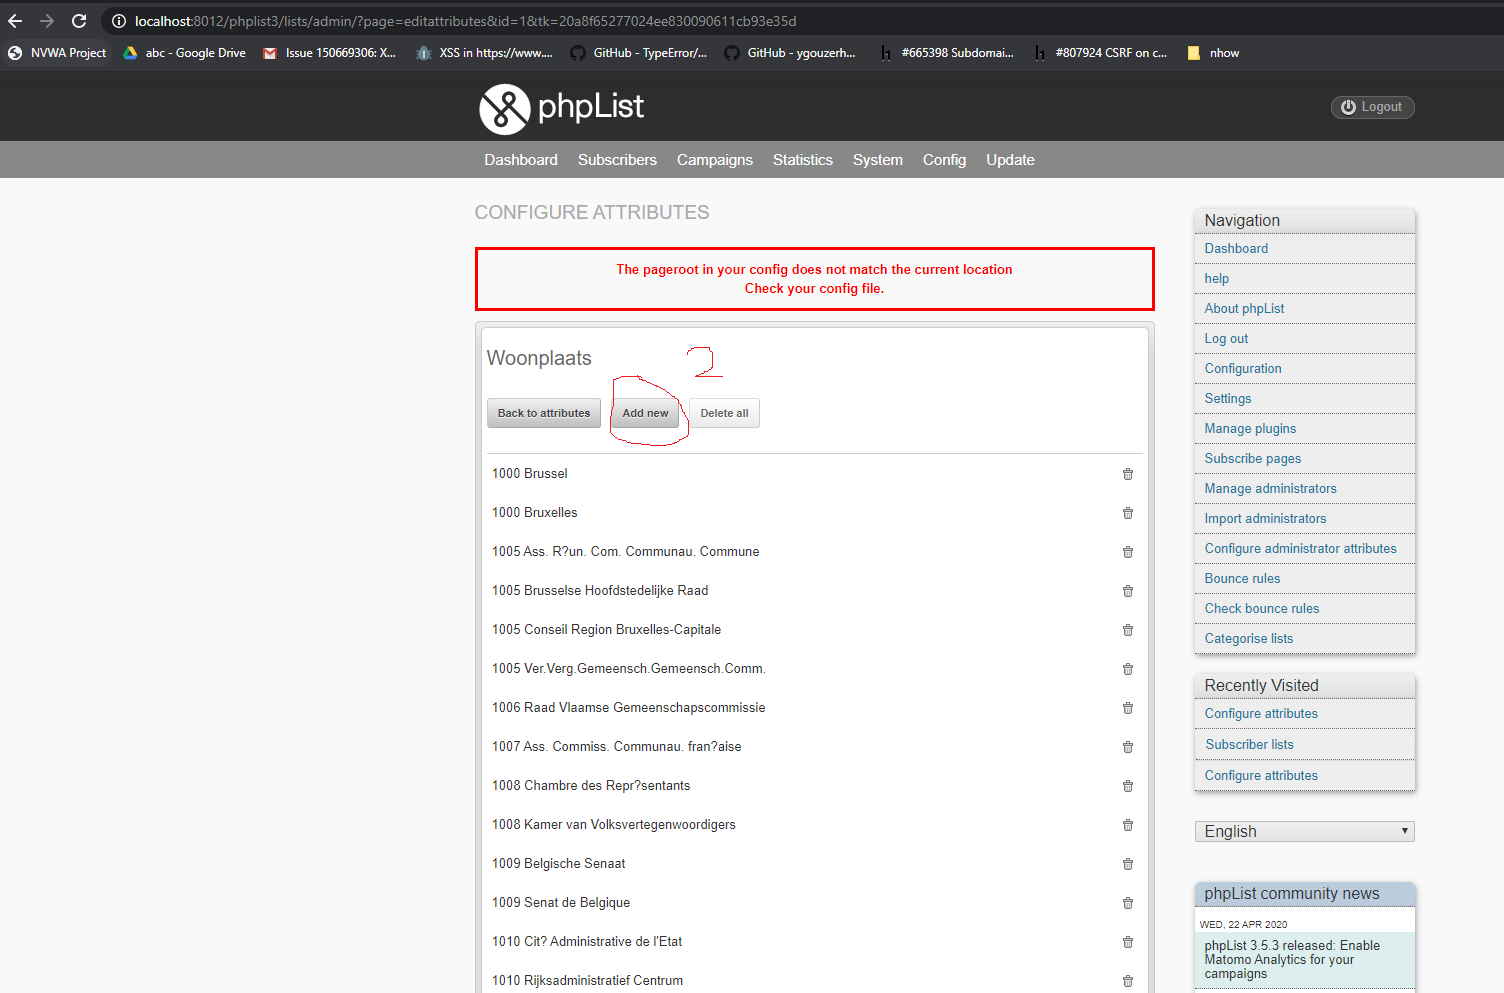
Task: Open GitHub - ygouzerh bookmark
Action: point(790,53)
